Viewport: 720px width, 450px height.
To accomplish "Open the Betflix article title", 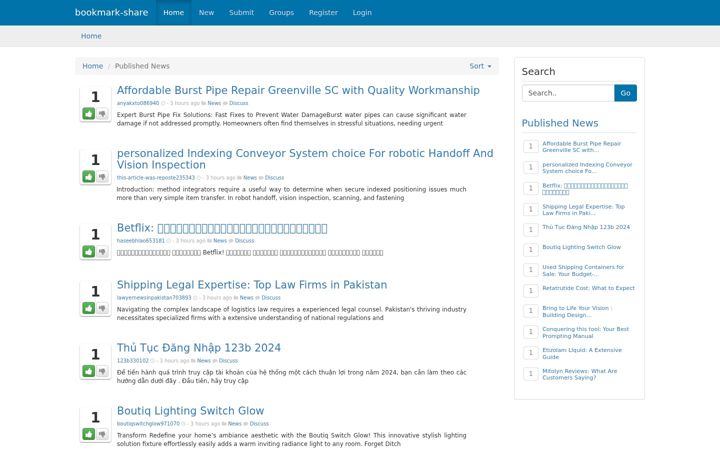I will [222, 228].
